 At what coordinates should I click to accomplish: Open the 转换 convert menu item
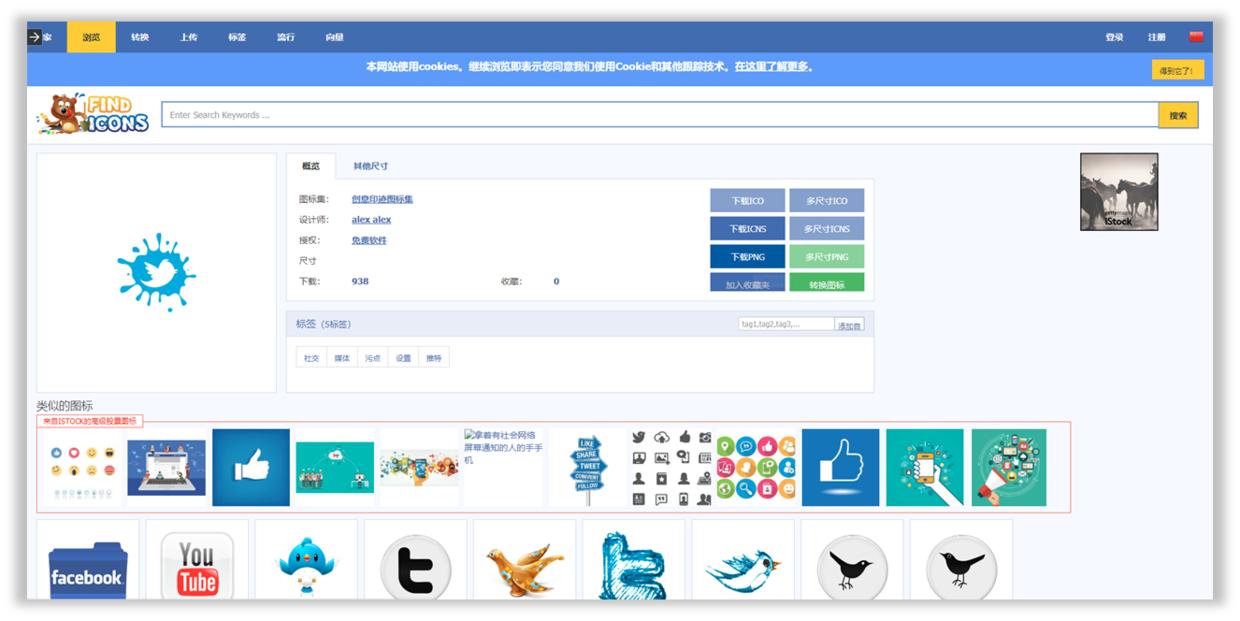pyautogui.click(x=139, y=37)
